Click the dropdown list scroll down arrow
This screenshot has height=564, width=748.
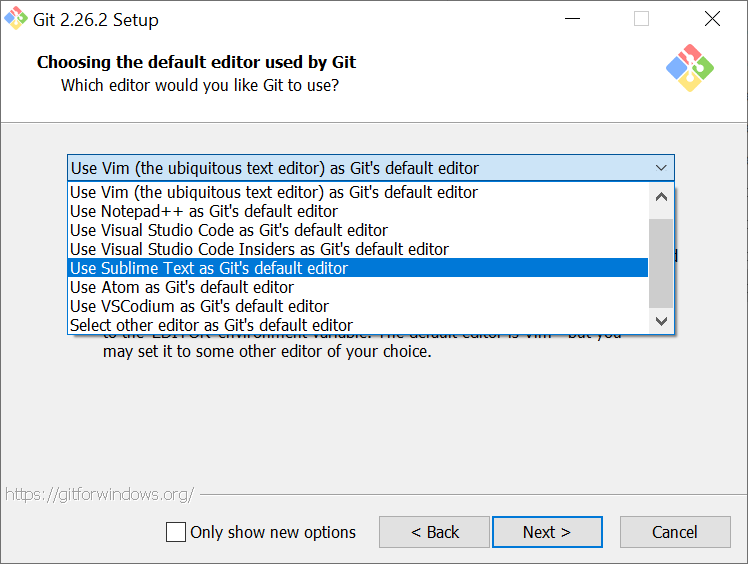pos(661,321)
